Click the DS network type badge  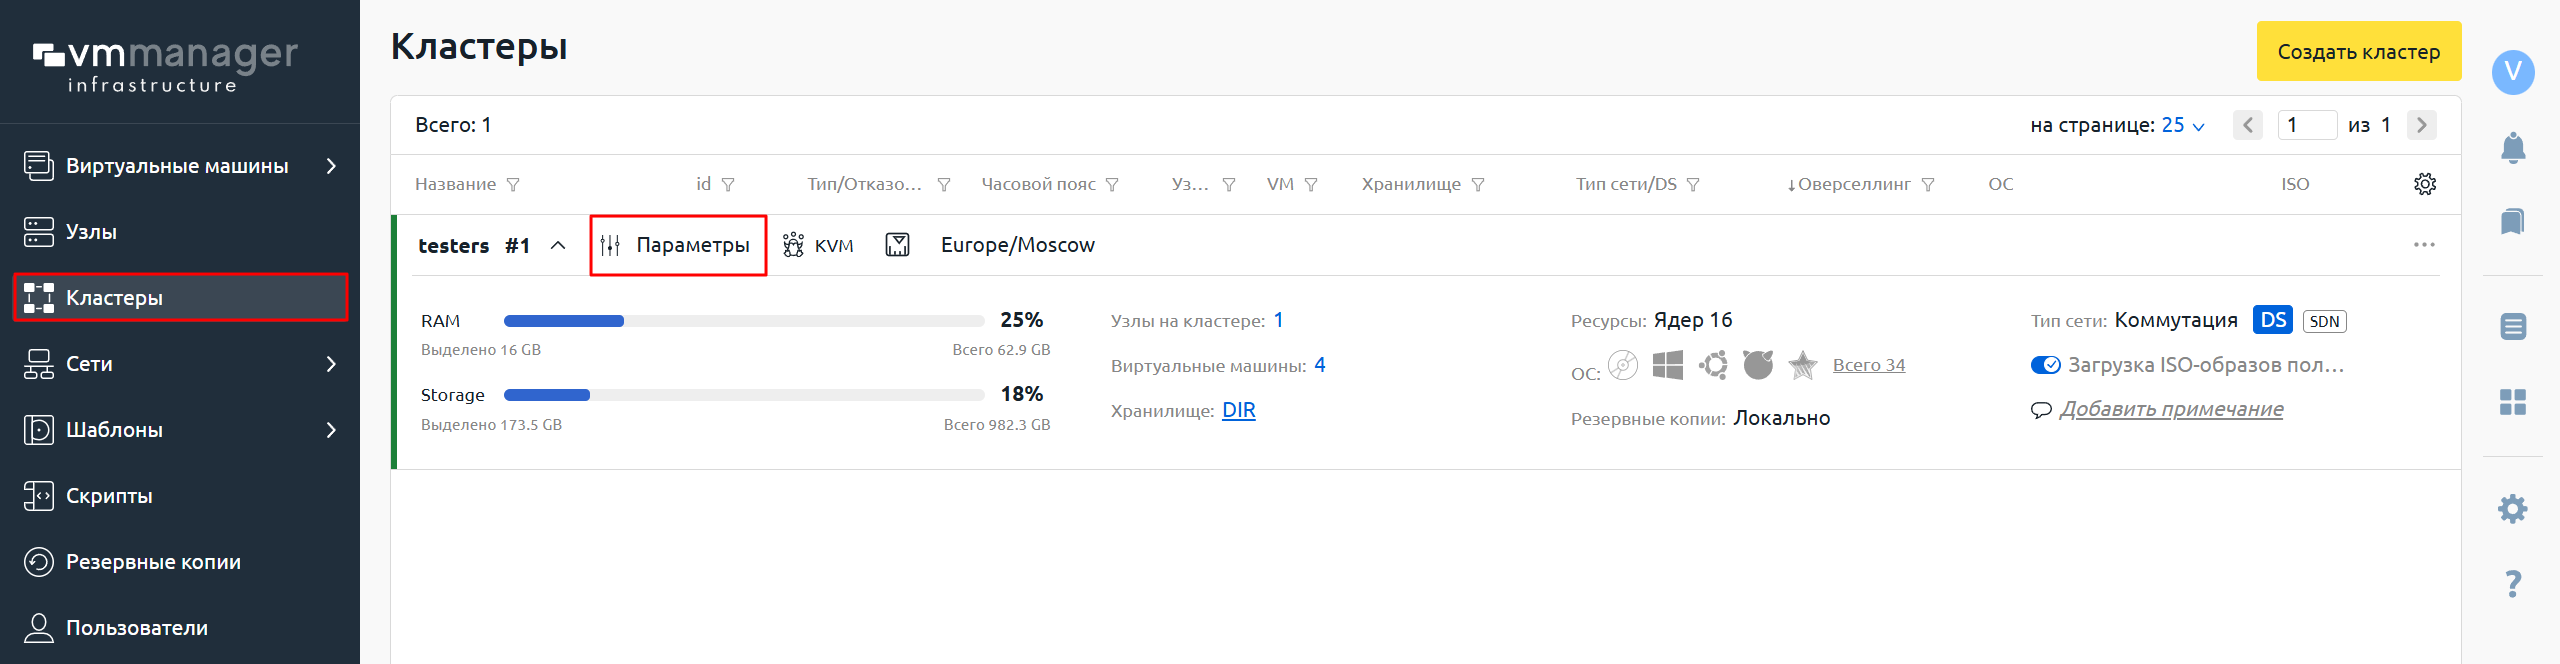click(x=2274, y=319)
